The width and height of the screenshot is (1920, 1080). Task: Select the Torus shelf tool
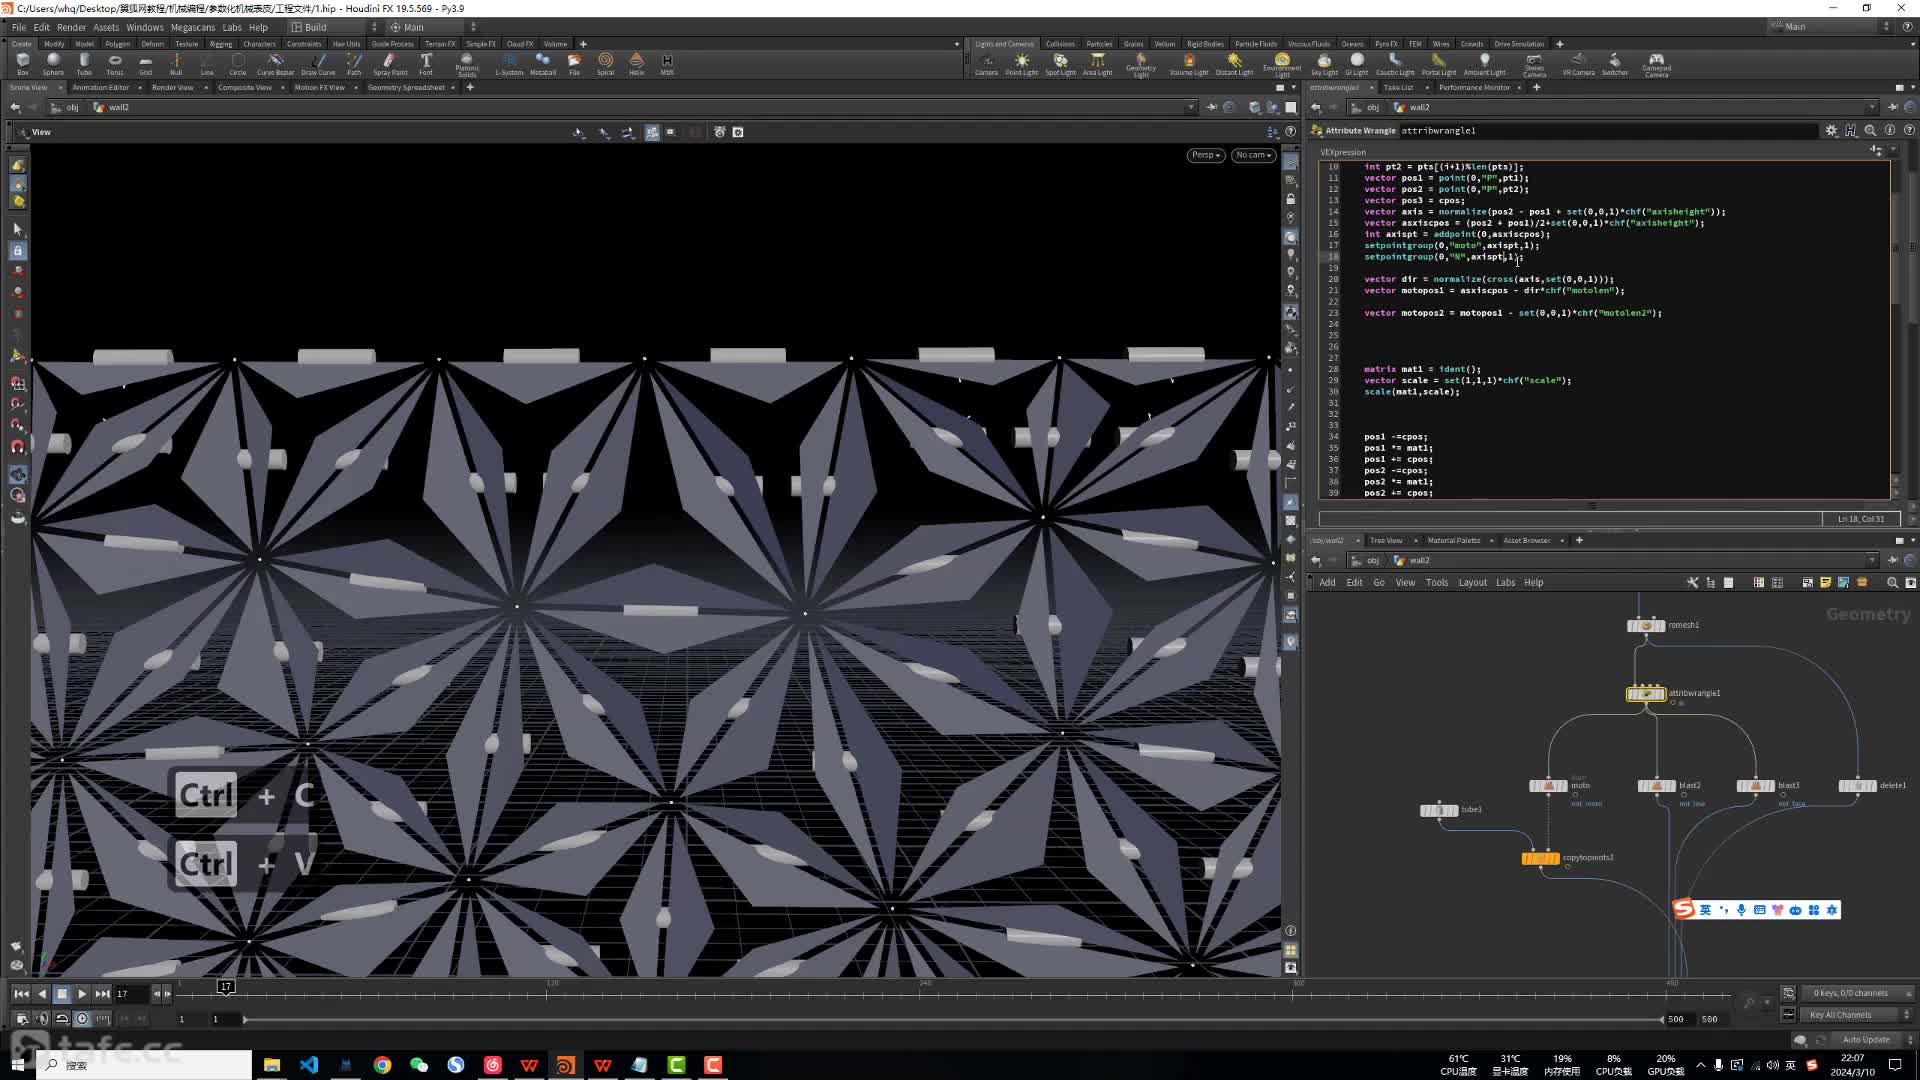point(115,64)
